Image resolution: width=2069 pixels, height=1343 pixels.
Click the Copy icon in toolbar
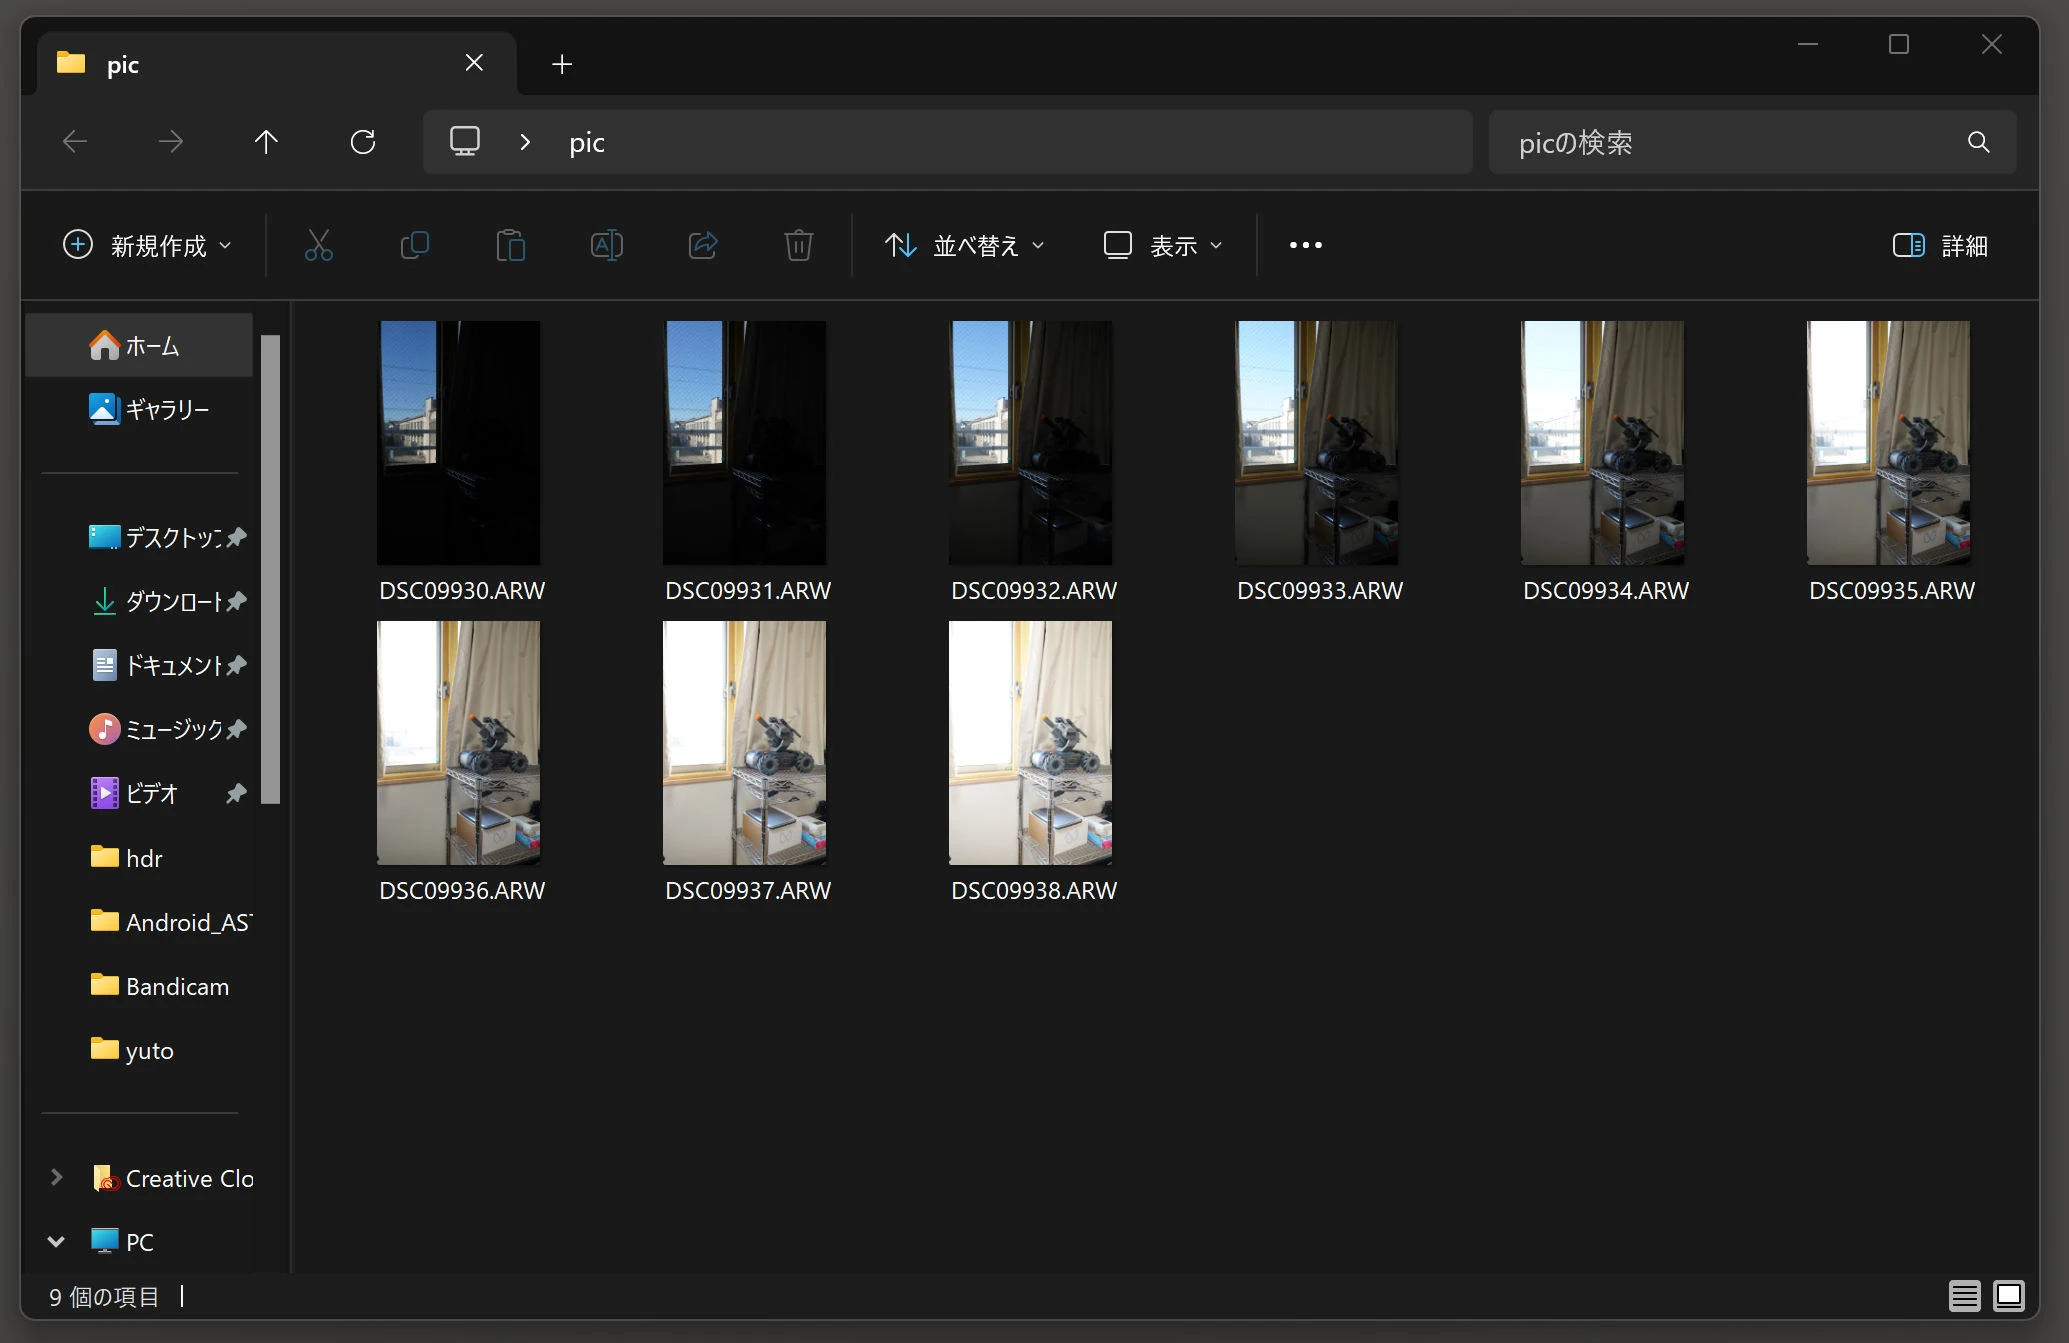pyautogui.click(x=414, y=245)
